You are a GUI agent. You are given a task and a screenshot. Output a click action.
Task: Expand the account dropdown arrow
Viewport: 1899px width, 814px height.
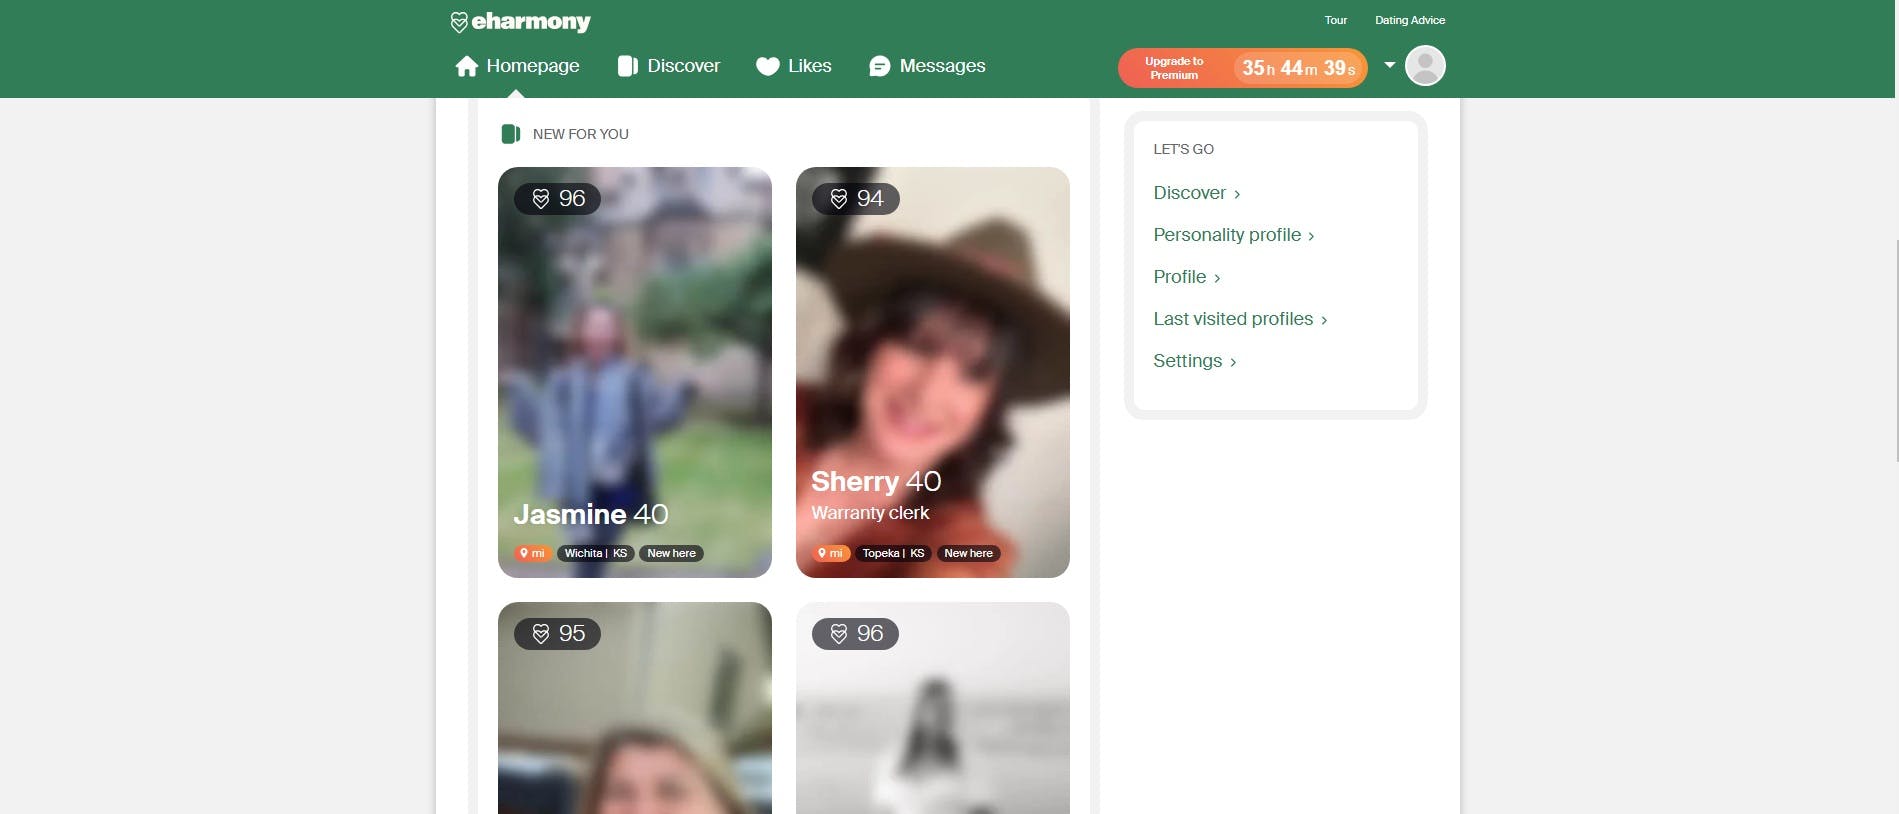click(1389, 65)
